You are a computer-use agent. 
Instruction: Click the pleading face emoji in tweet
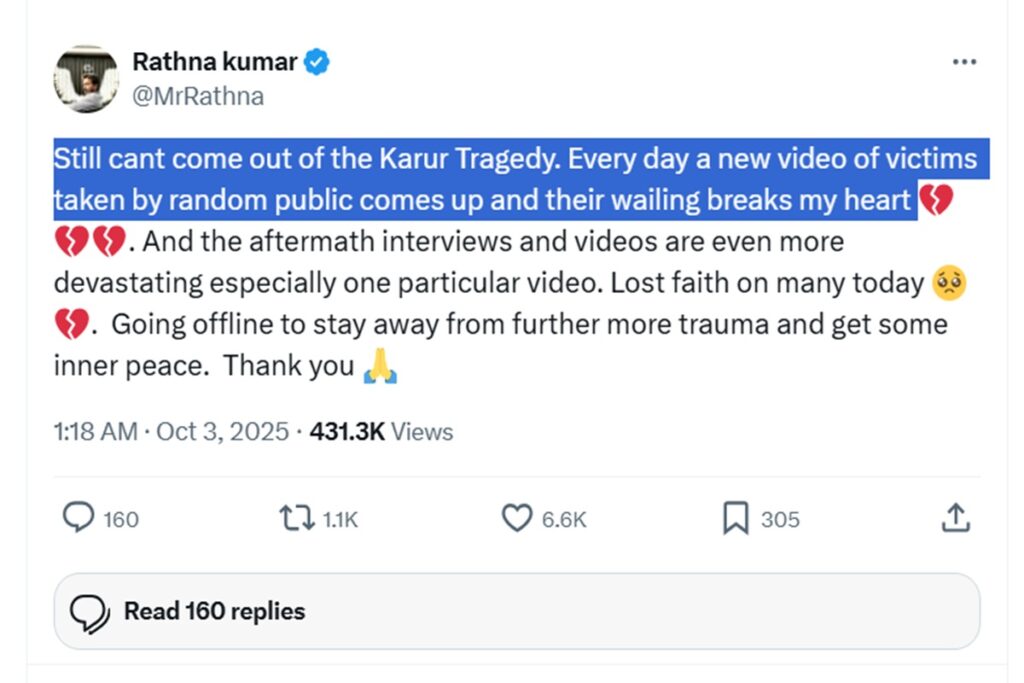(948, 283)
